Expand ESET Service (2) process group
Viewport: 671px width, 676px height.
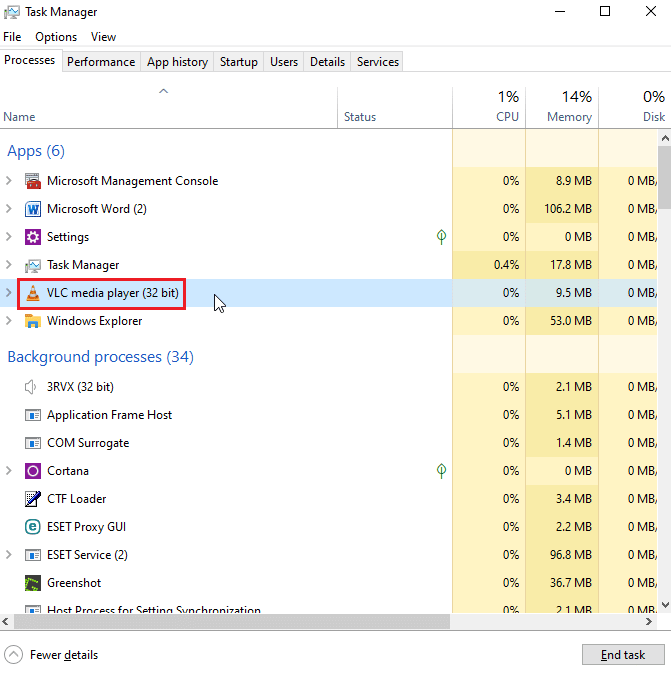9,555
